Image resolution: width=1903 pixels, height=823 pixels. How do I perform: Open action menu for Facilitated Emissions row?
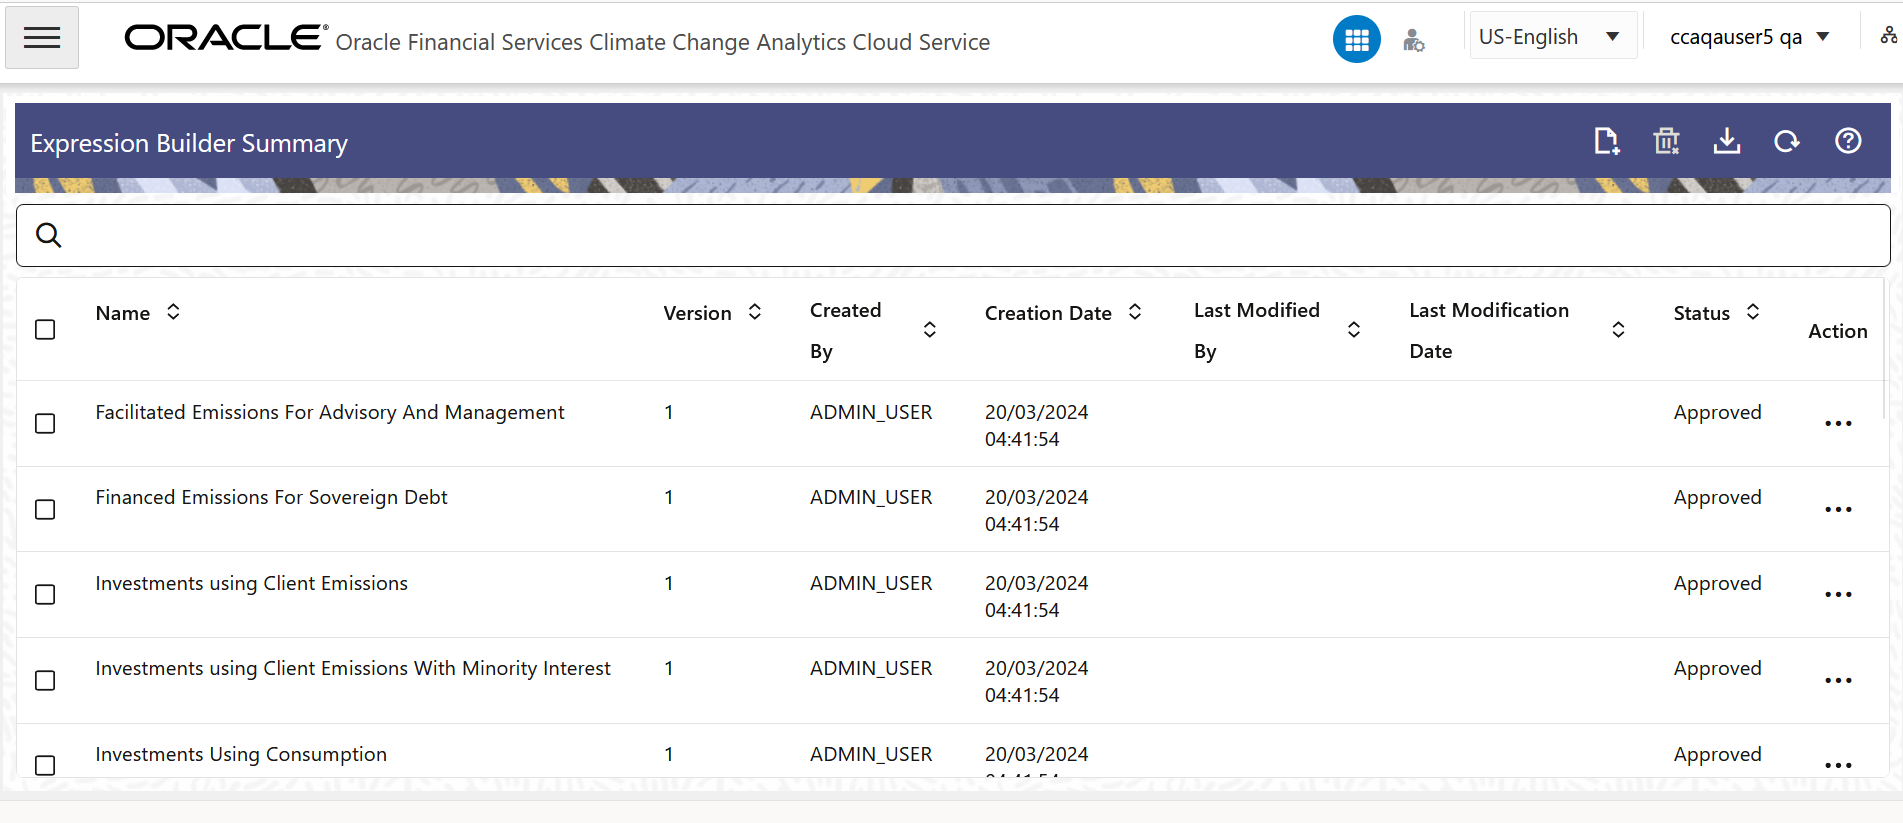[1838, 424]
